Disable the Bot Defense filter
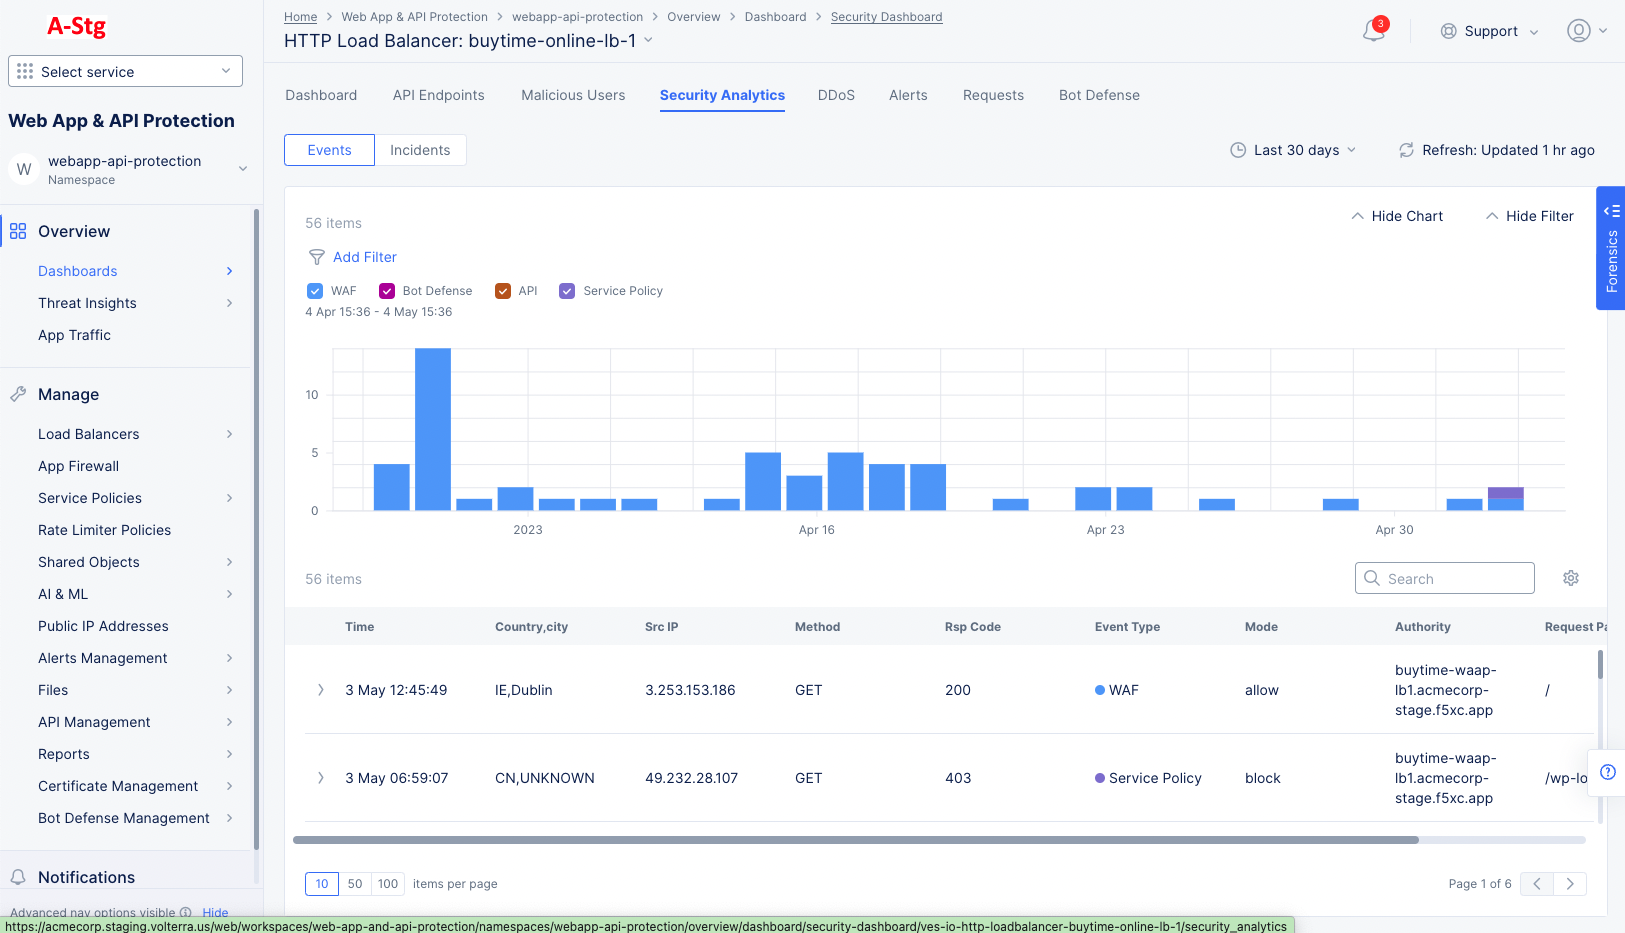The image size is (1625, 933). click(387, 290)
